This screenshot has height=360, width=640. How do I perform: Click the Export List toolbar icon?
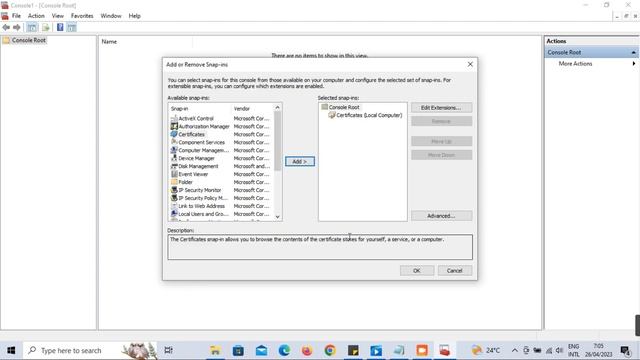click(46, 27)
